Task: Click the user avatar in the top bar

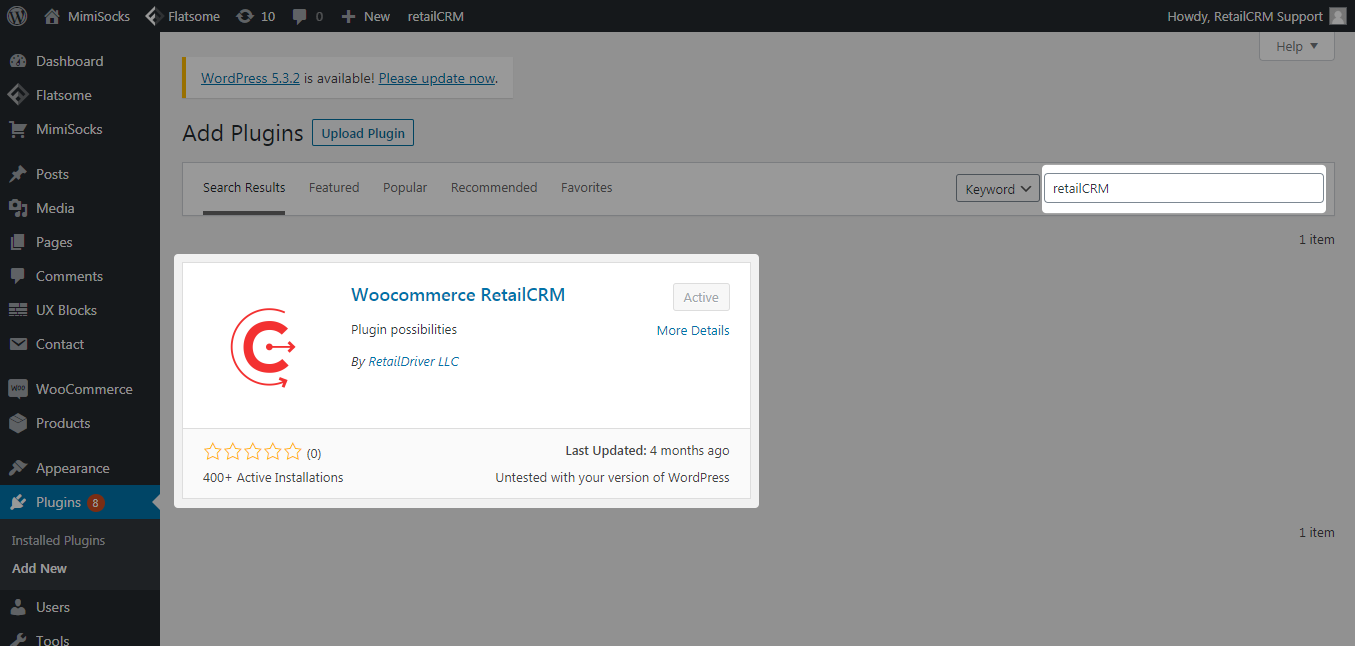Action: [x=1338, y=16]
